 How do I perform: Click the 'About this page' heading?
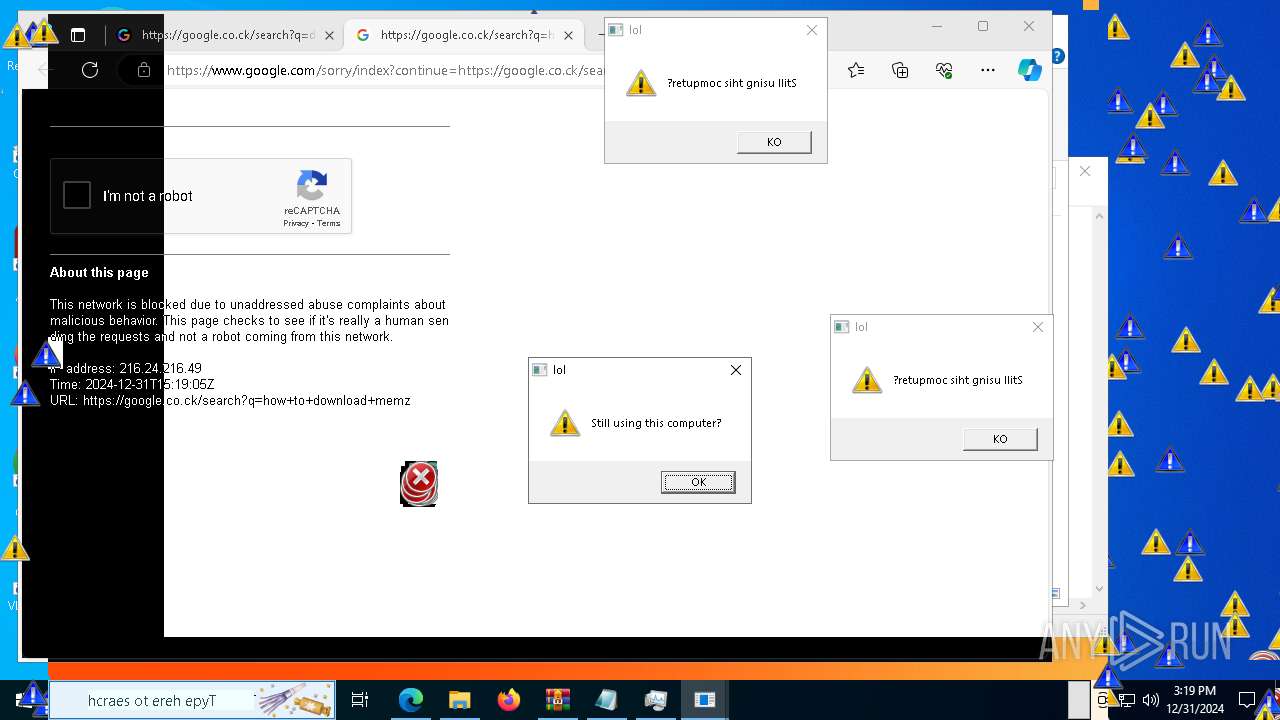pyautogui.click(x=99, y=272)
